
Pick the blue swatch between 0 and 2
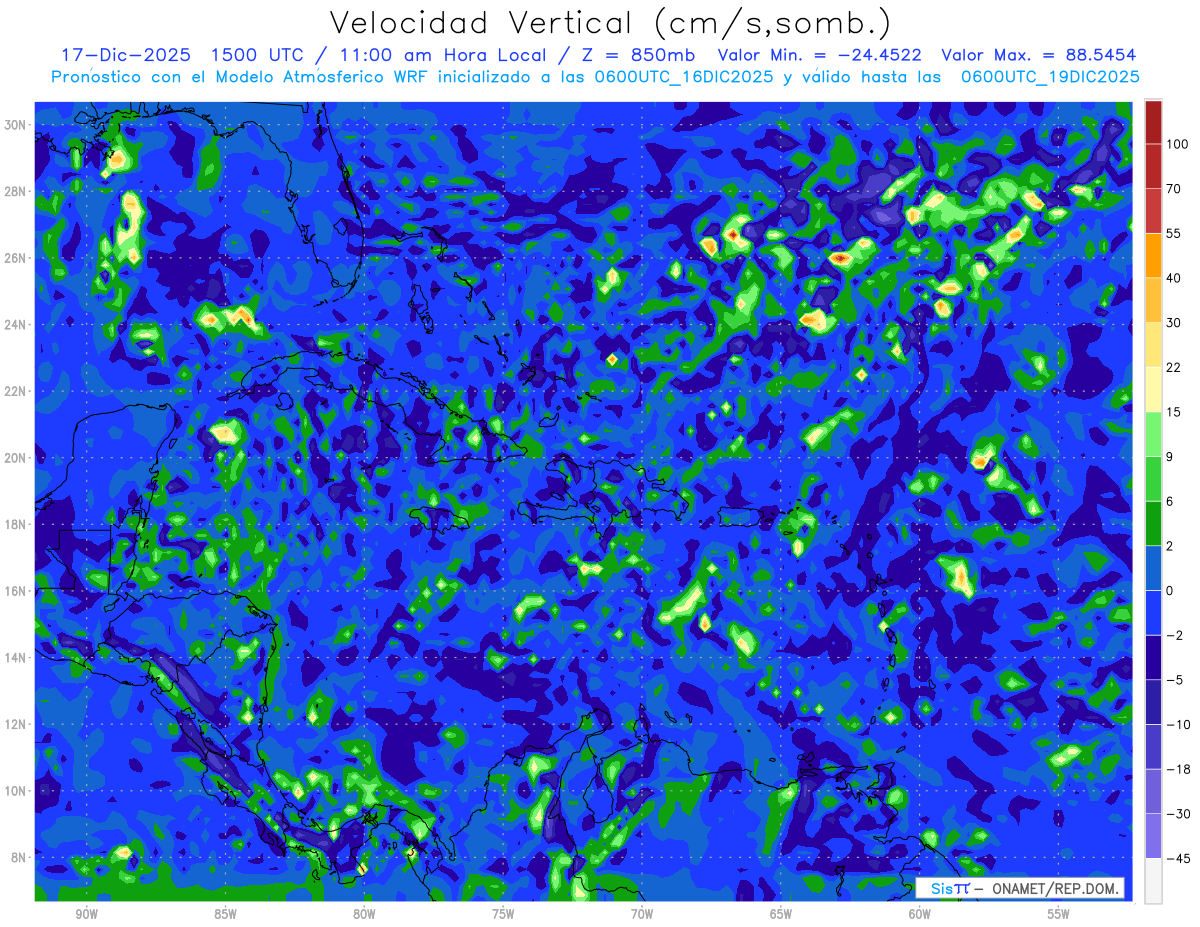pyautogui.click(x=1153, y=568)
